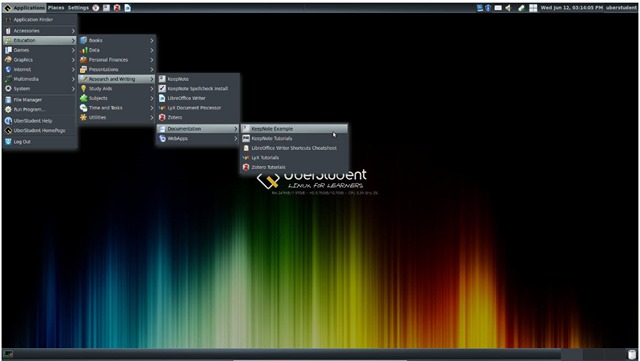This screenshot has height=361, width=640.
Task: Open LyX Document Processor
Action: 198,108
